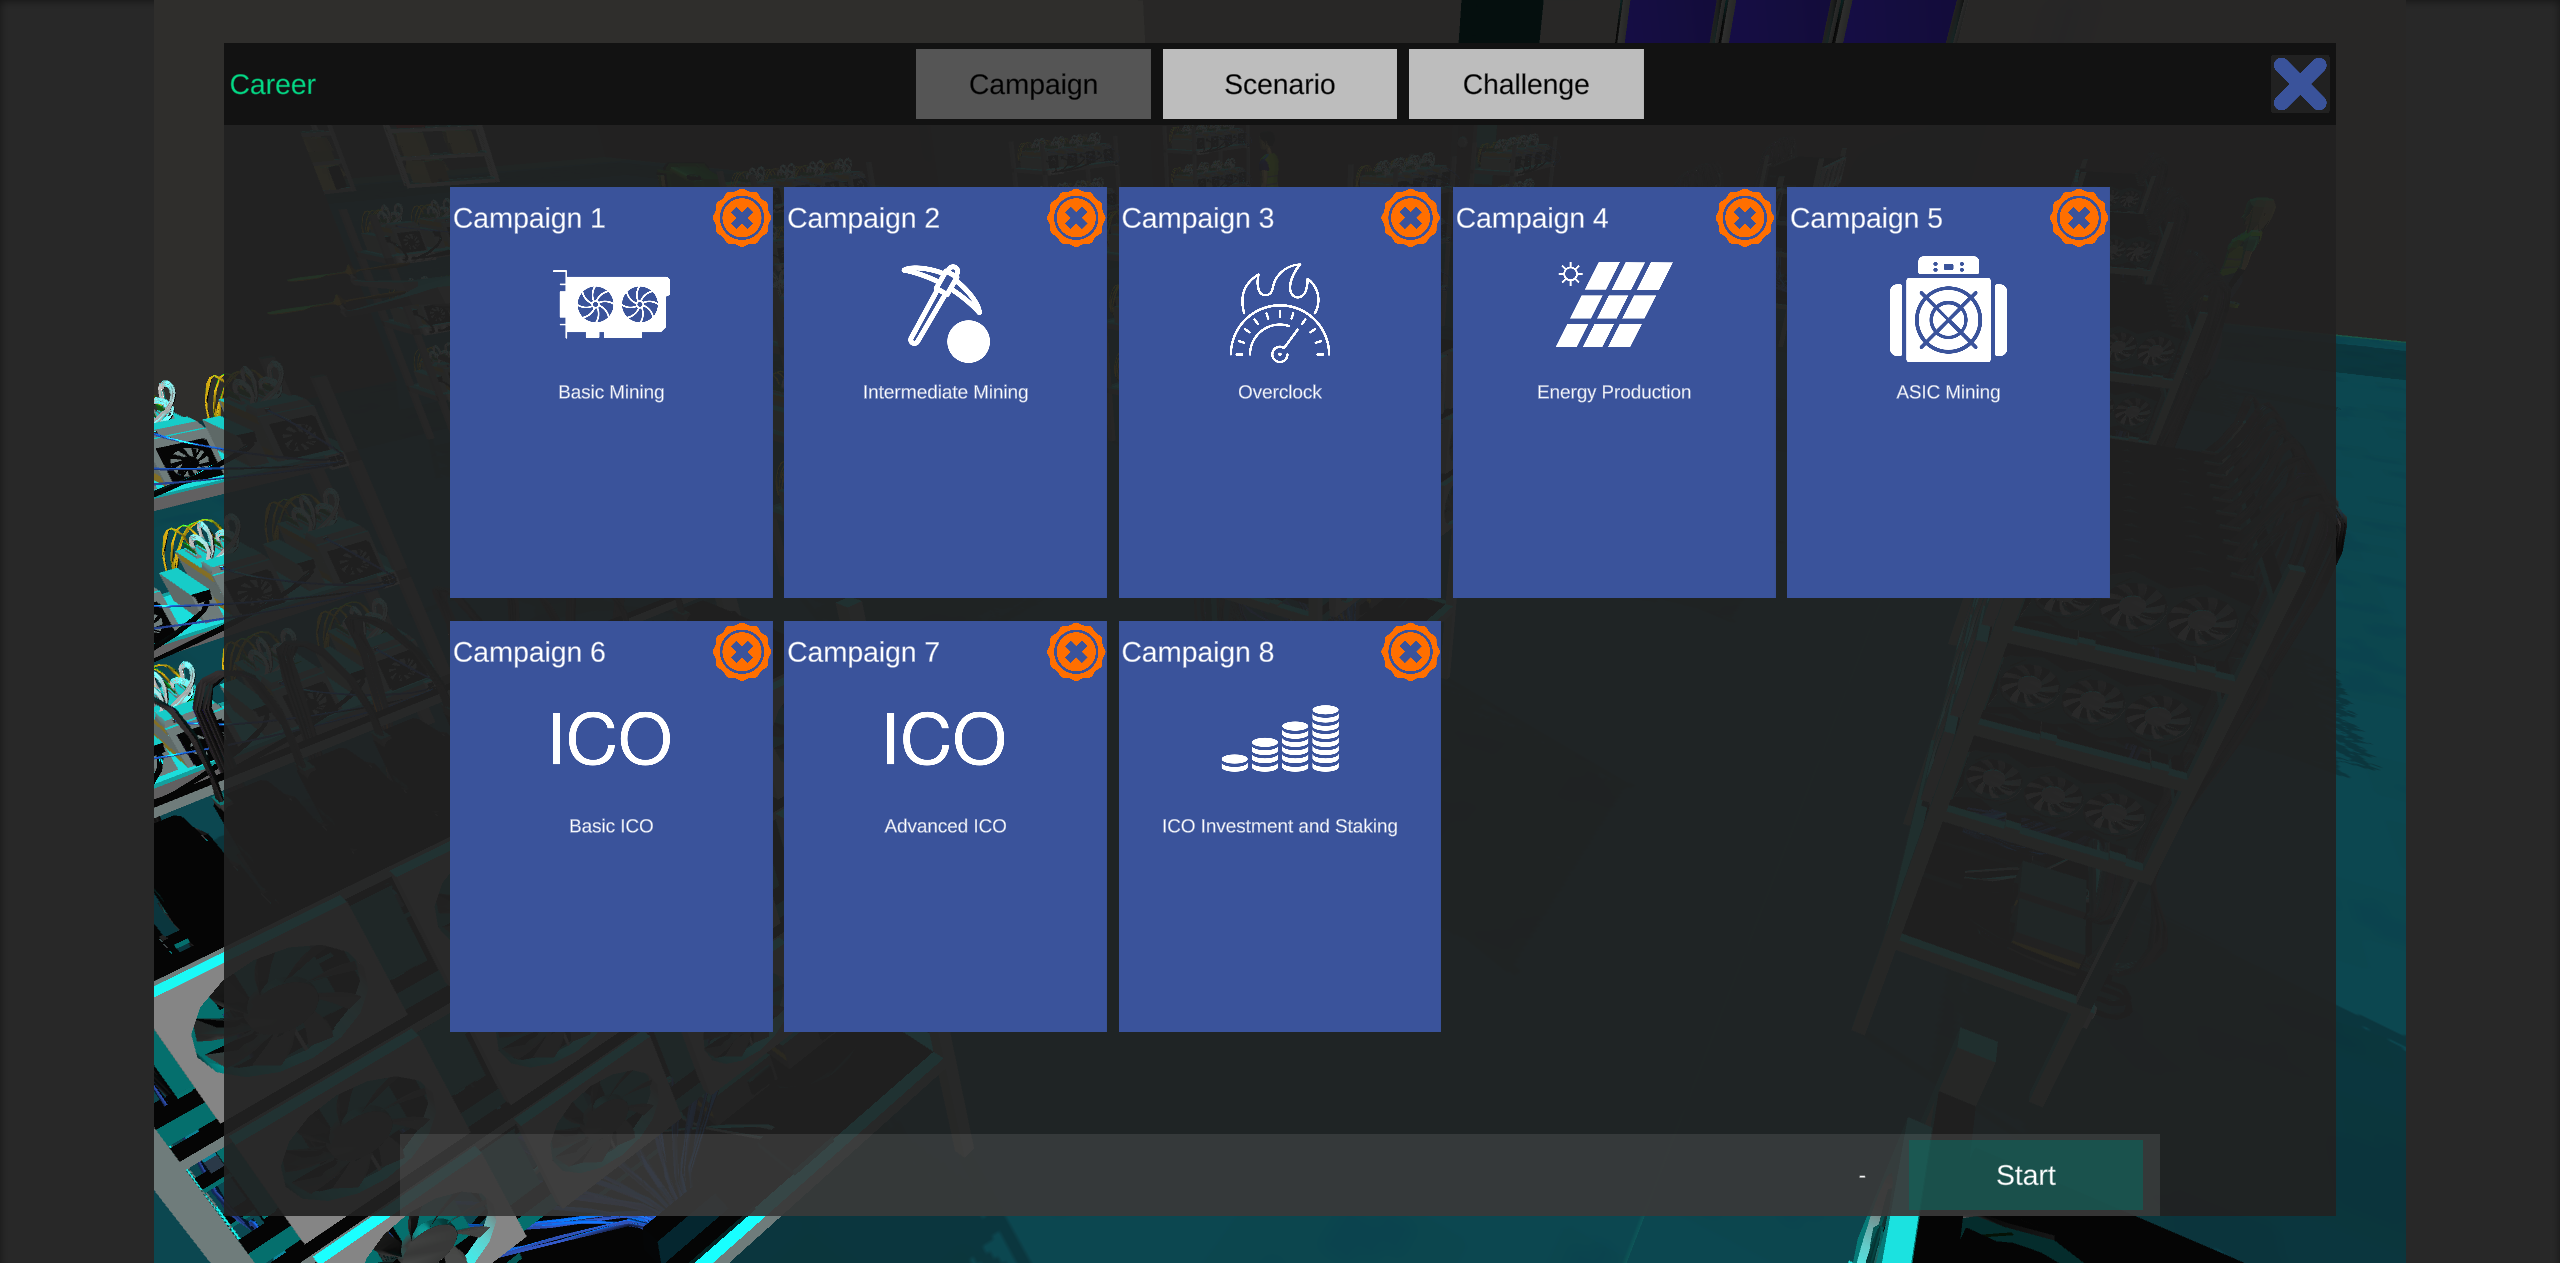Choose the Overclock flame gauge icon
Image resolution: width=2560 pixels, height=1263 pixels.
tap(1279, 312)
